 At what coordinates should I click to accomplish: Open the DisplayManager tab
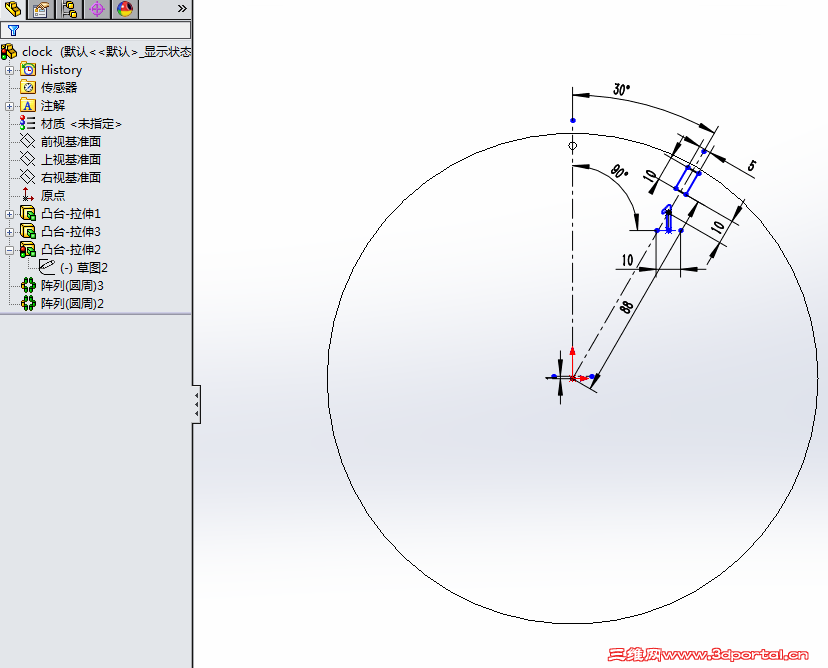tap(125, 9)
